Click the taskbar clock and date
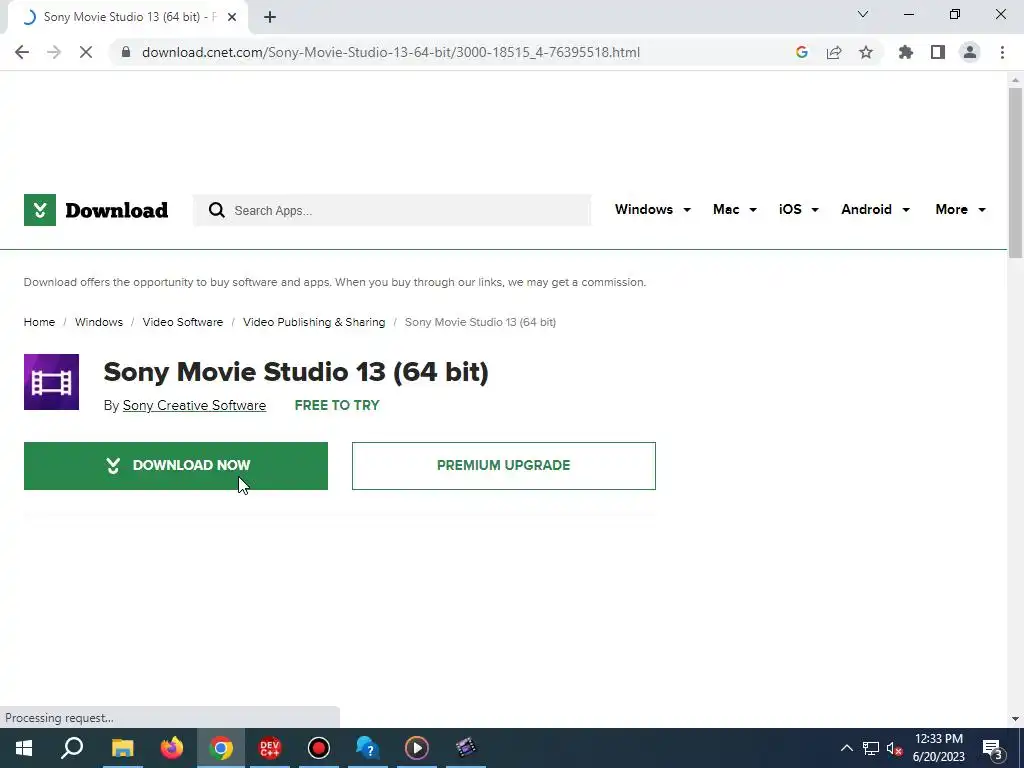This screenshot has width=1024, height=768. coord(938,748)
